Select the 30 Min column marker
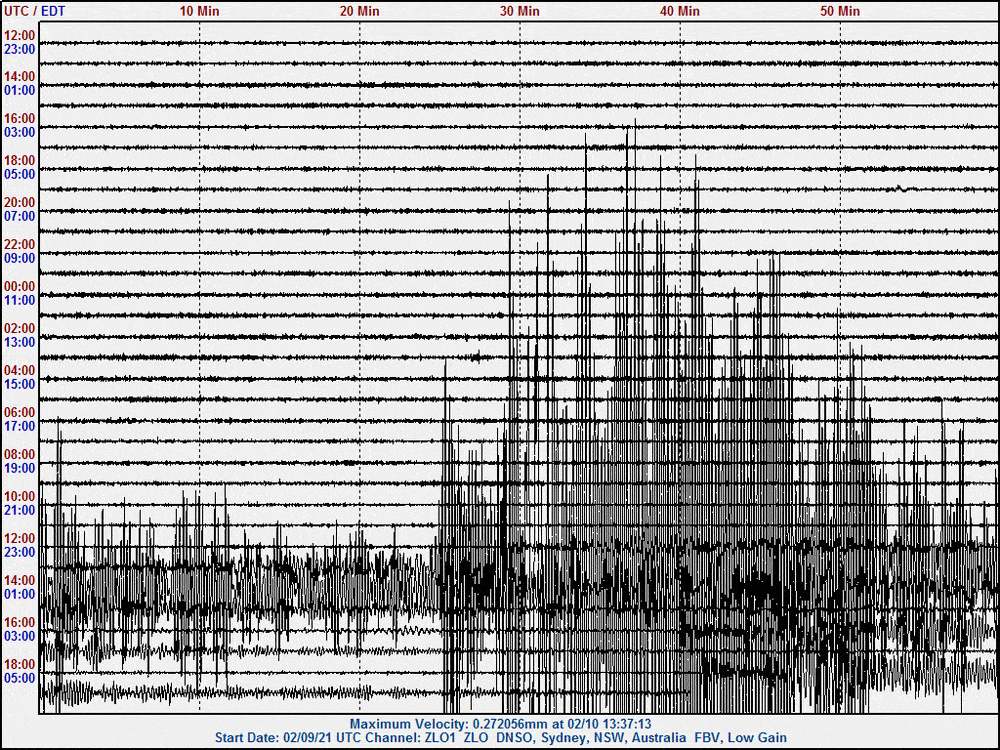This screenshot has height=750, width=1000. [515, 11]
